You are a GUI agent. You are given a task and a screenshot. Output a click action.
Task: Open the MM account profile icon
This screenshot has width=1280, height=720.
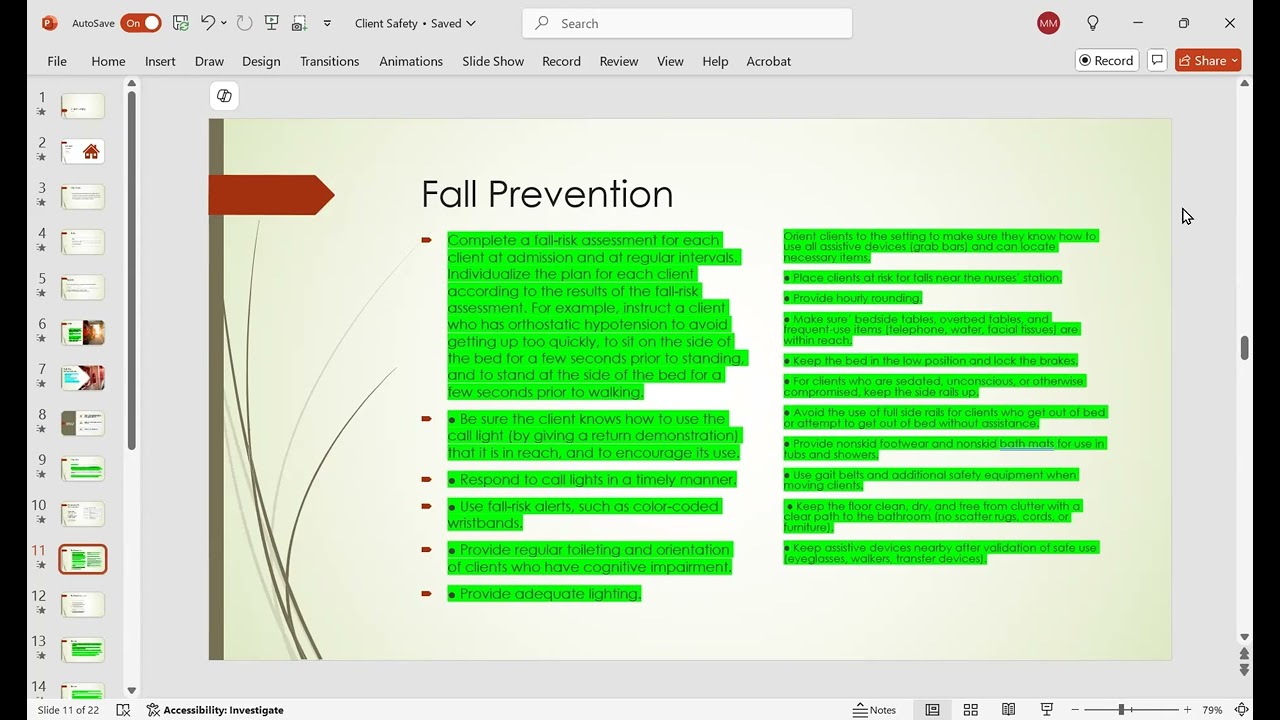pos(1048,23)
